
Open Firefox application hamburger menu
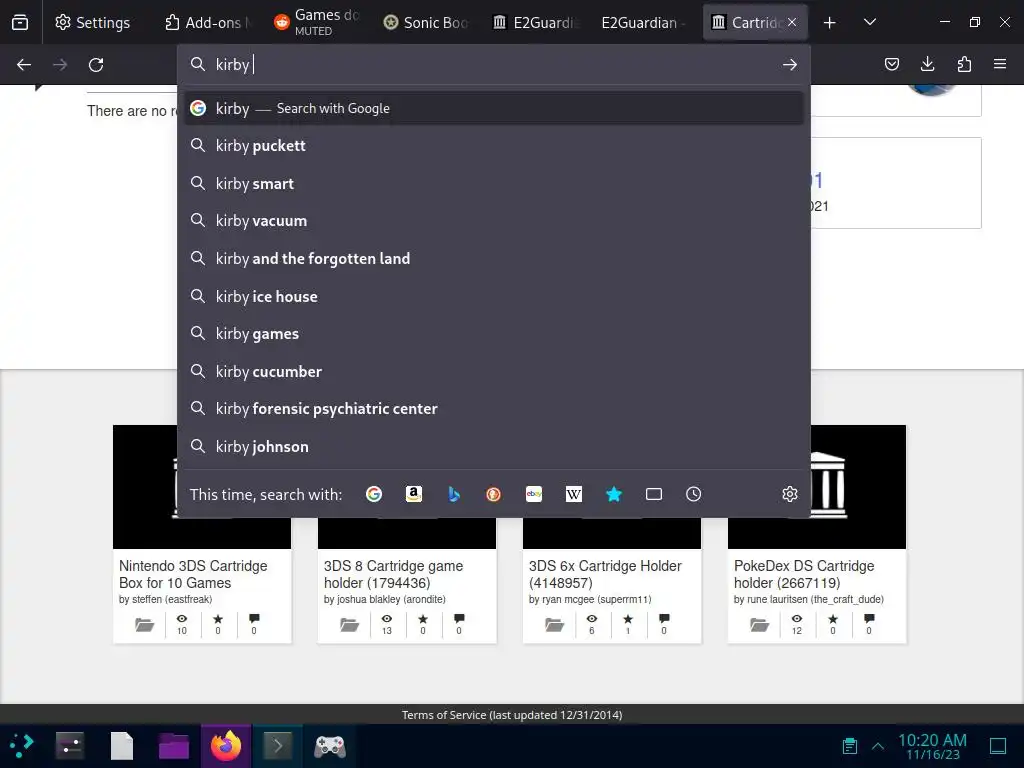point(1000,64)
